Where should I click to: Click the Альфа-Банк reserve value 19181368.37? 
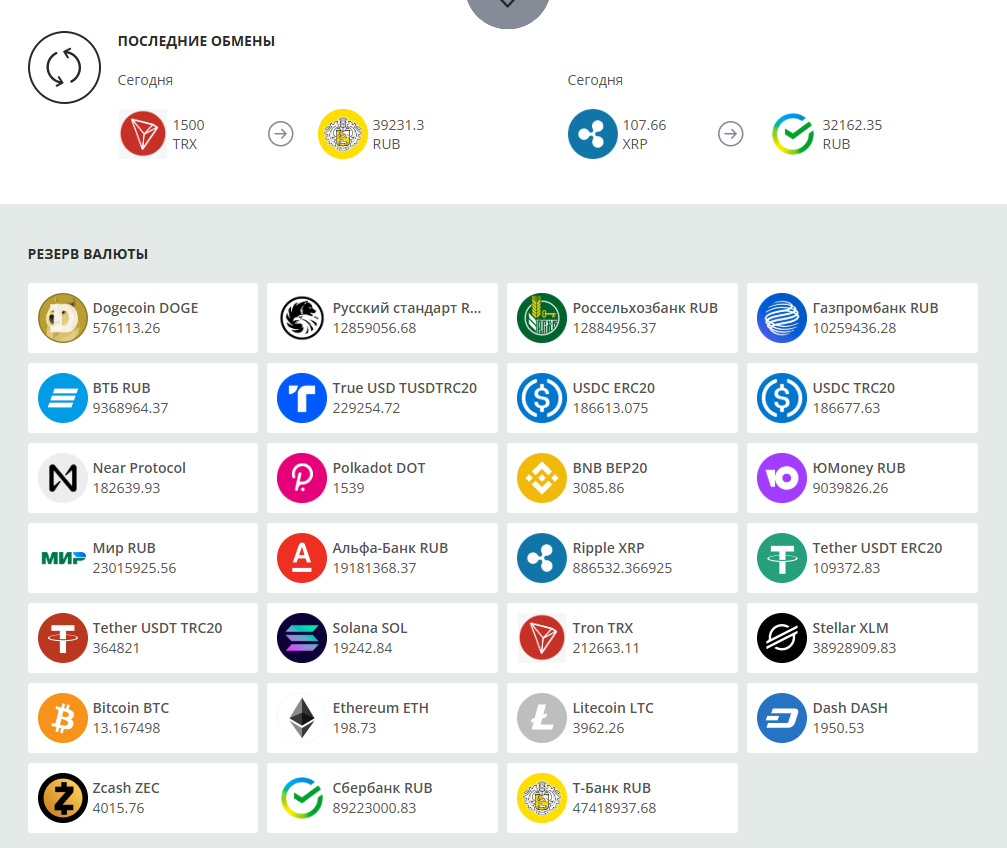374,568
